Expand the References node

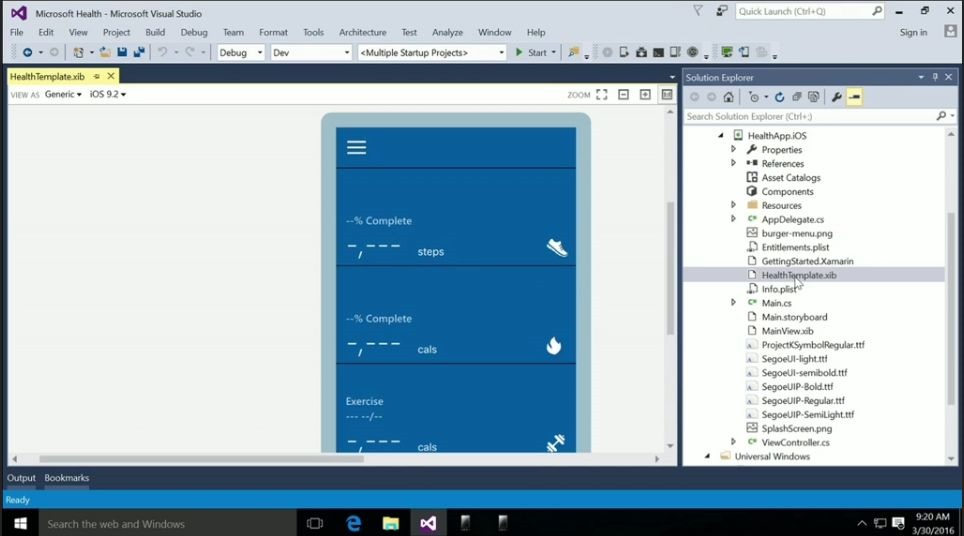733,163
